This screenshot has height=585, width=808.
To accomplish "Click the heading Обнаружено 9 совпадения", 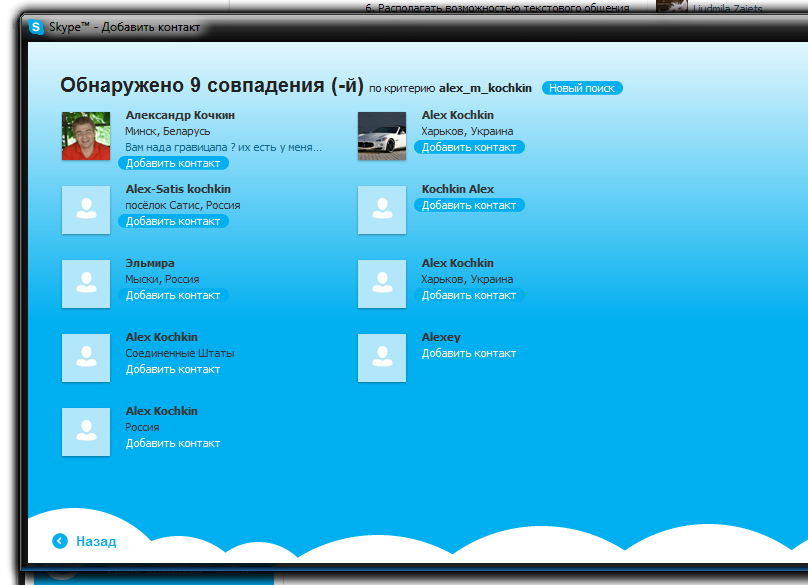I will 212,85.
